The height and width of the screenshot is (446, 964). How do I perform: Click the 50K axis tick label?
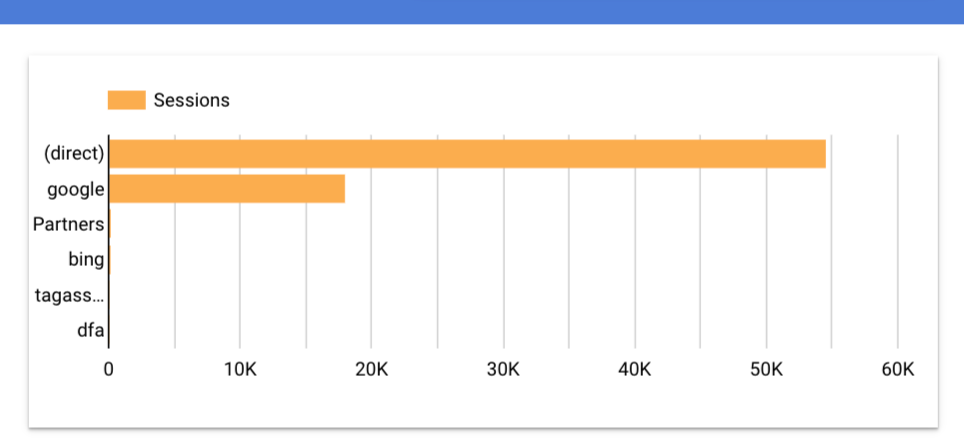click(x=767, y=370)
